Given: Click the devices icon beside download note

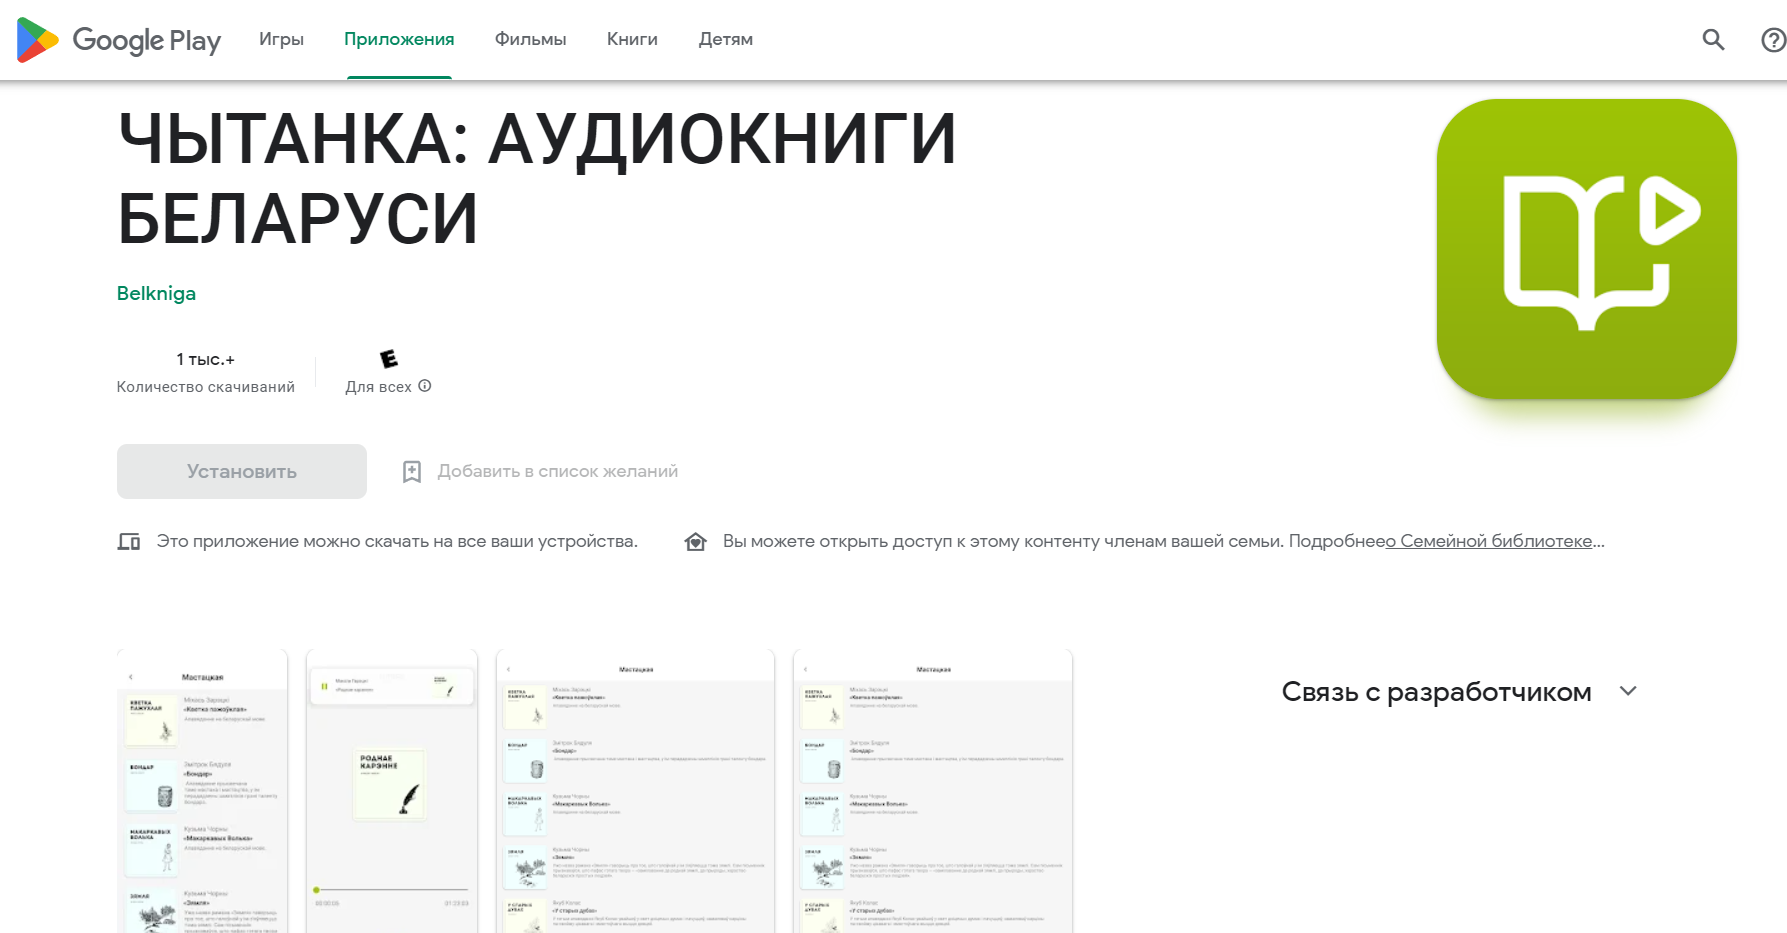Looking at the screenshot, I should tap(129, 542).
